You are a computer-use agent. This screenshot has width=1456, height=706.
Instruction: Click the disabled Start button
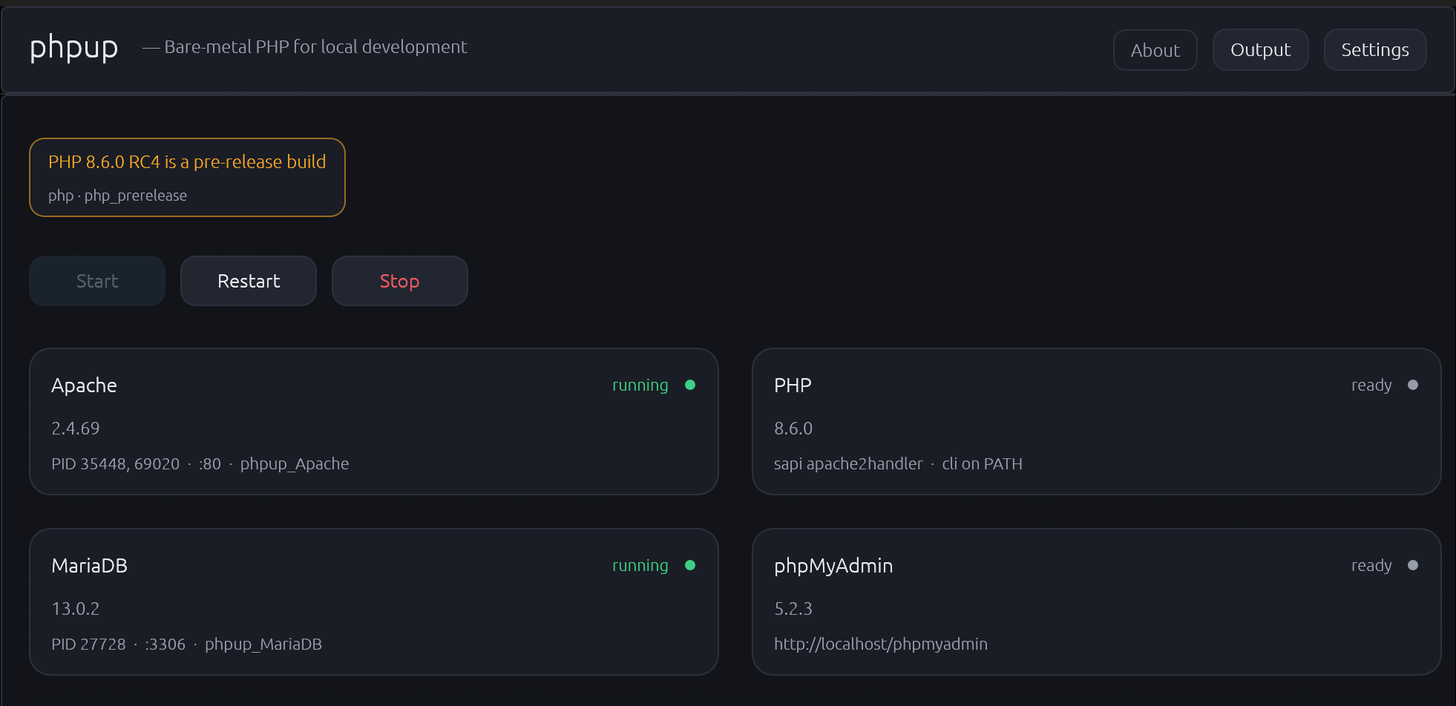coord(97,281)
